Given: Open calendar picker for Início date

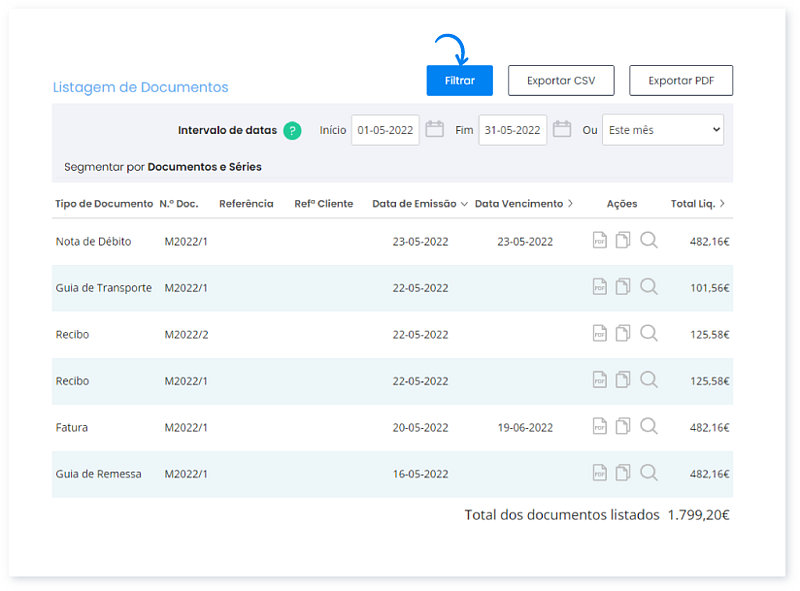Looking at the screenshot, I should click(x=434, y=129).
